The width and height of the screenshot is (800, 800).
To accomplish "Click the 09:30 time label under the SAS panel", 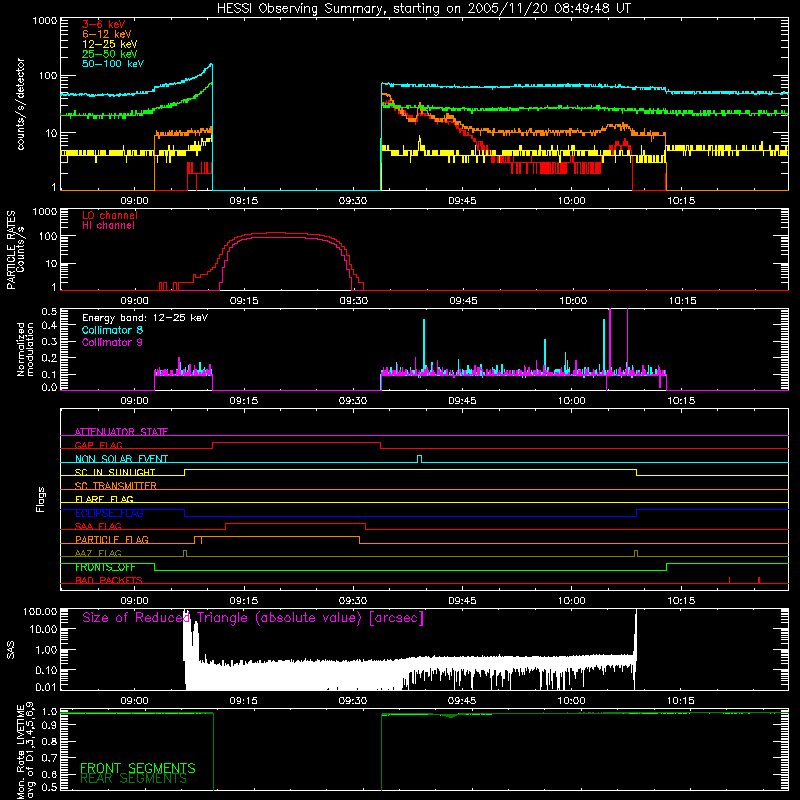I will 353,701.
